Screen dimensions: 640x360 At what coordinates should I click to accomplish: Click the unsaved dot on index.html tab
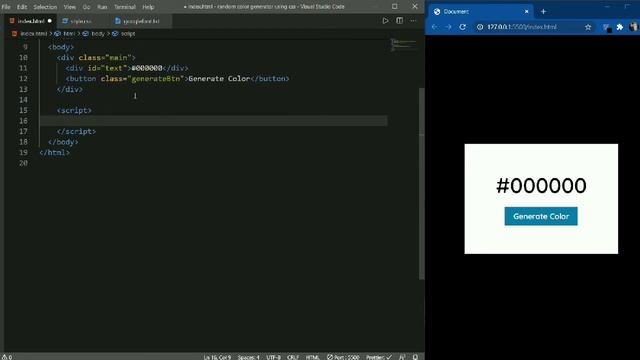[x=50, y=21]
